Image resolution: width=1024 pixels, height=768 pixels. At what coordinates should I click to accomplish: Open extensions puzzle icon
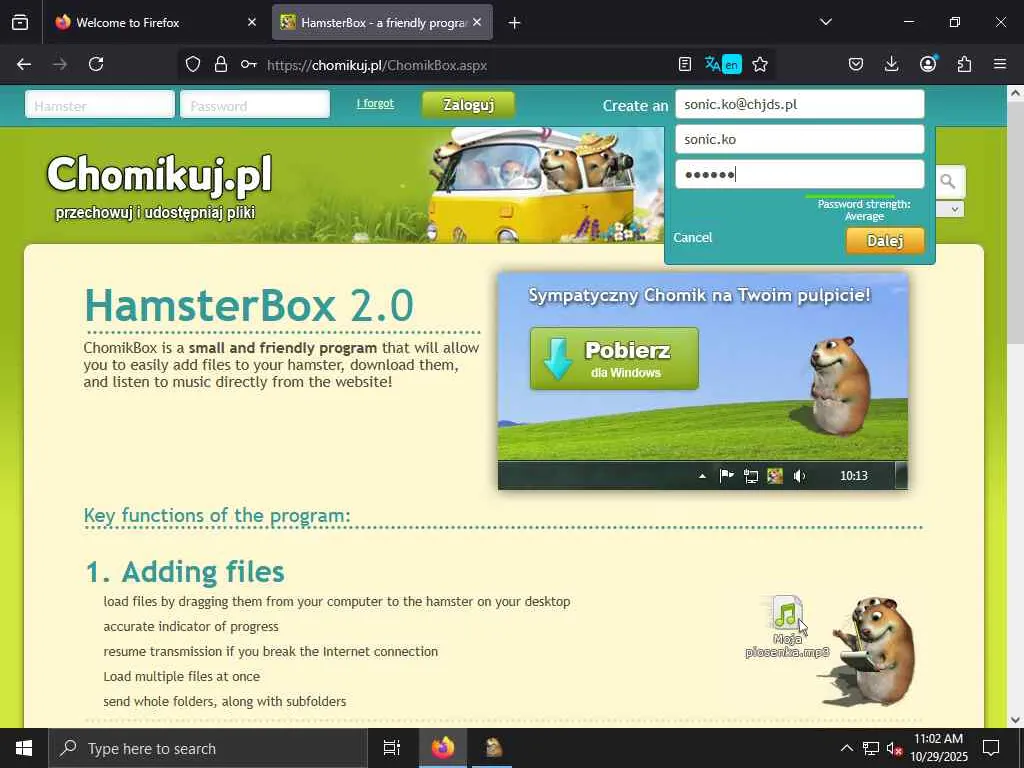click(x=964, y=64)
